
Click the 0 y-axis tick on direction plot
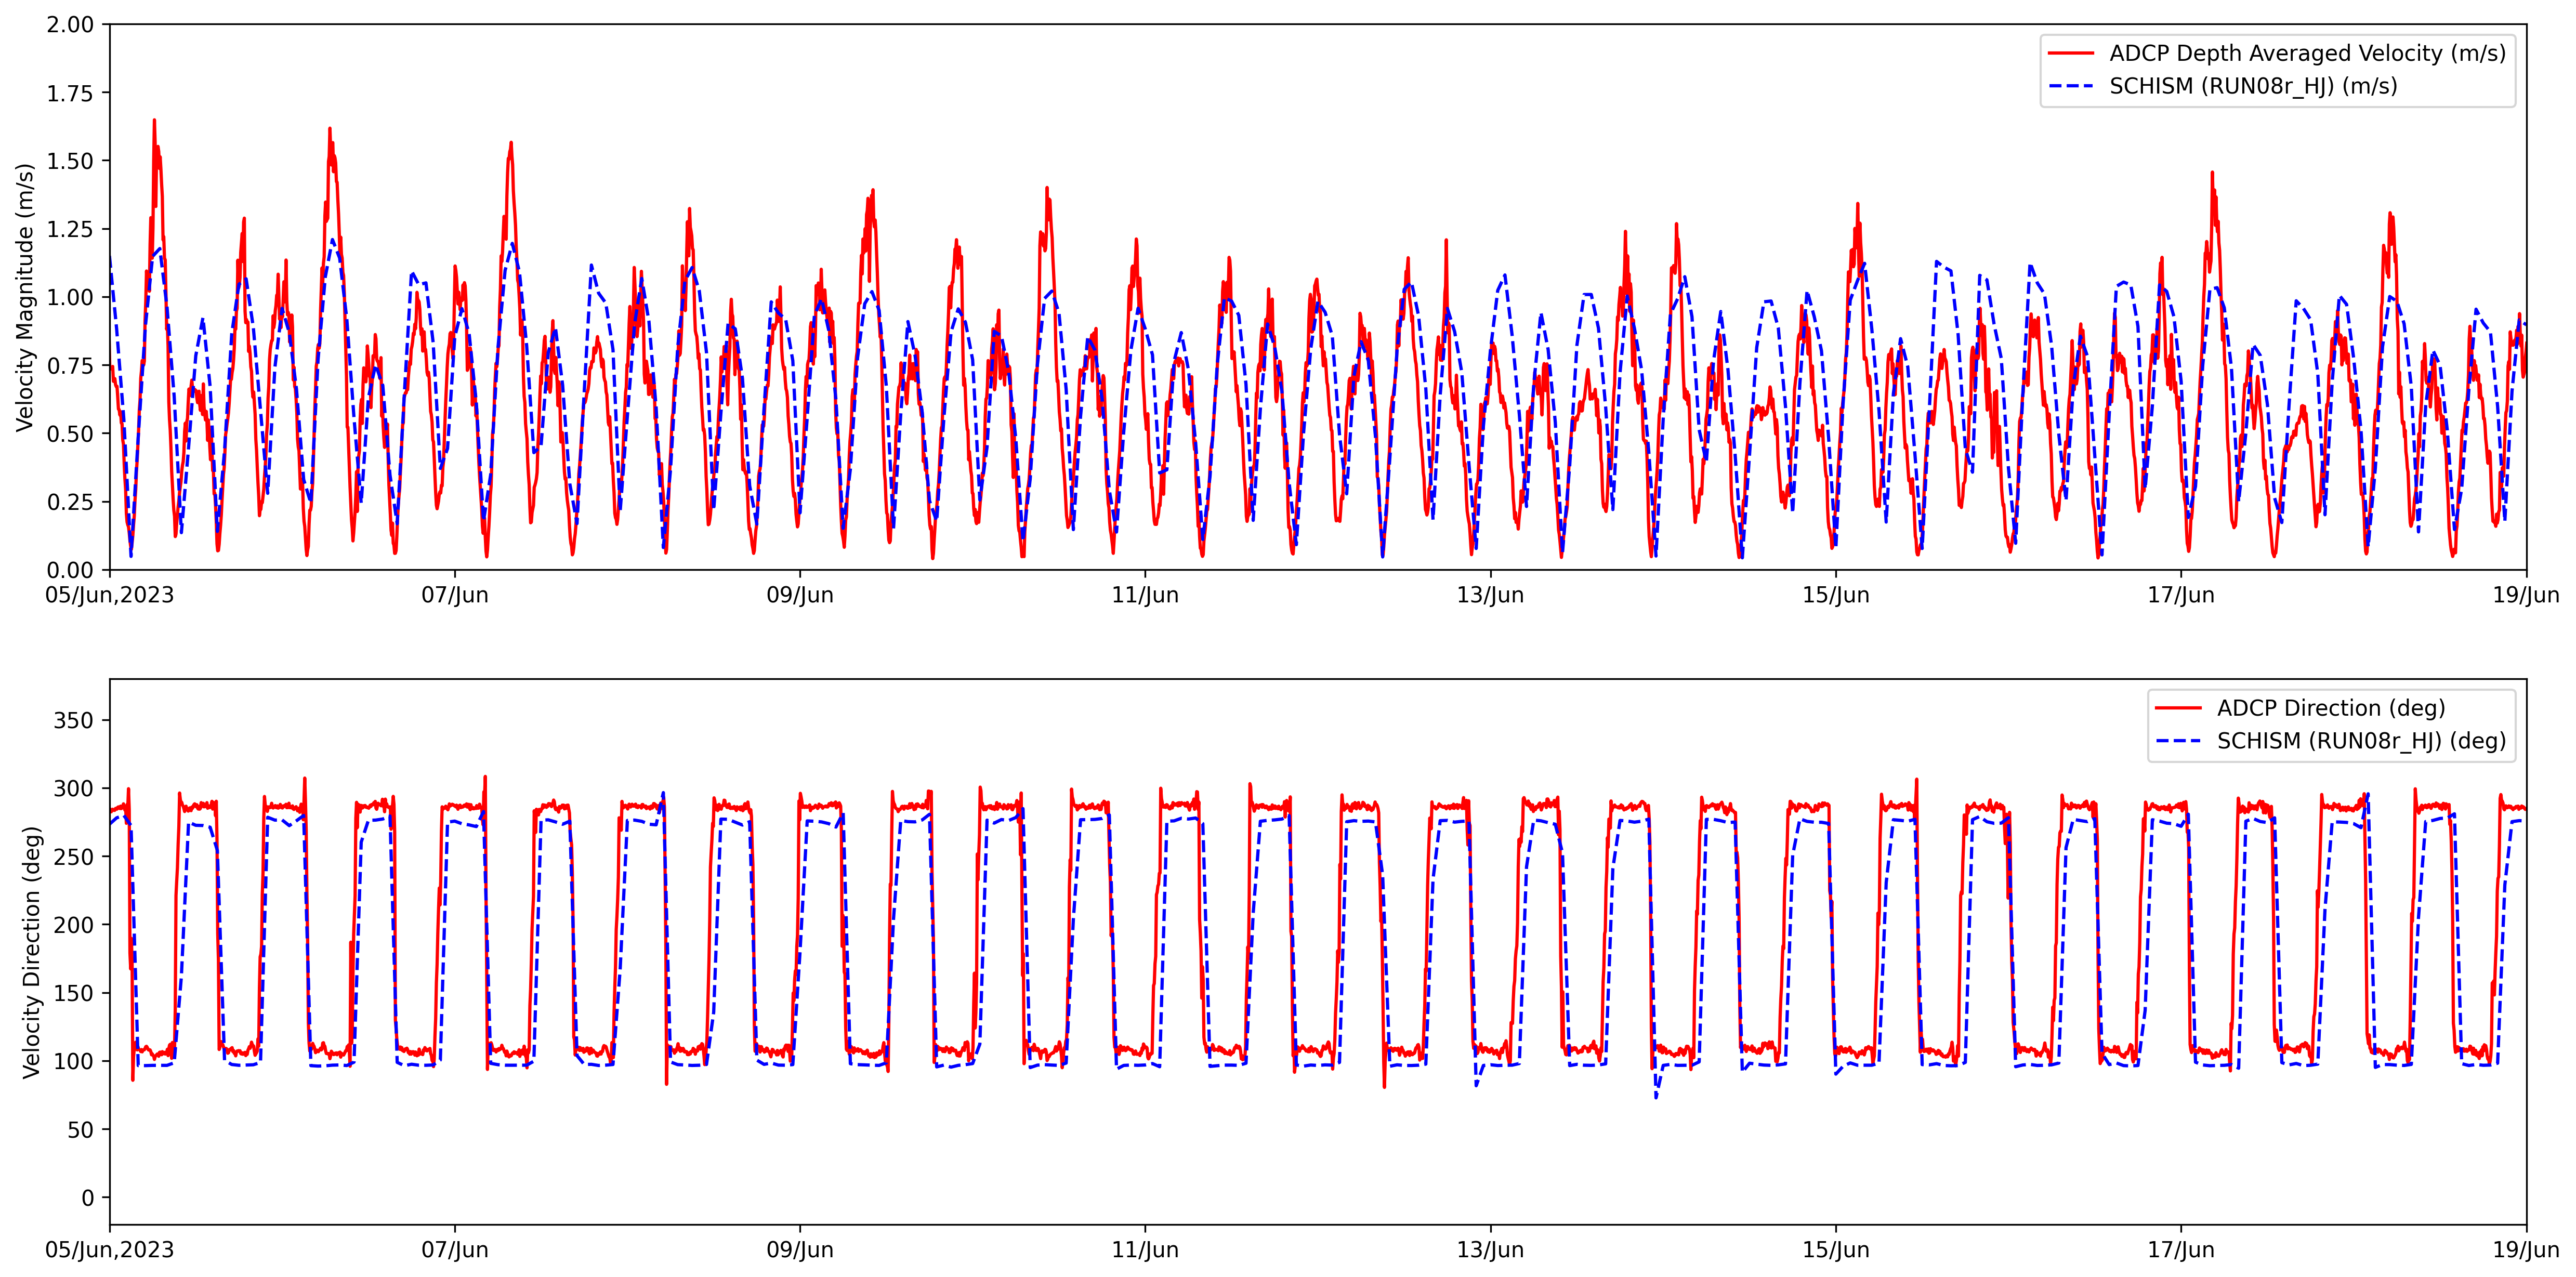coord(87,1198)
